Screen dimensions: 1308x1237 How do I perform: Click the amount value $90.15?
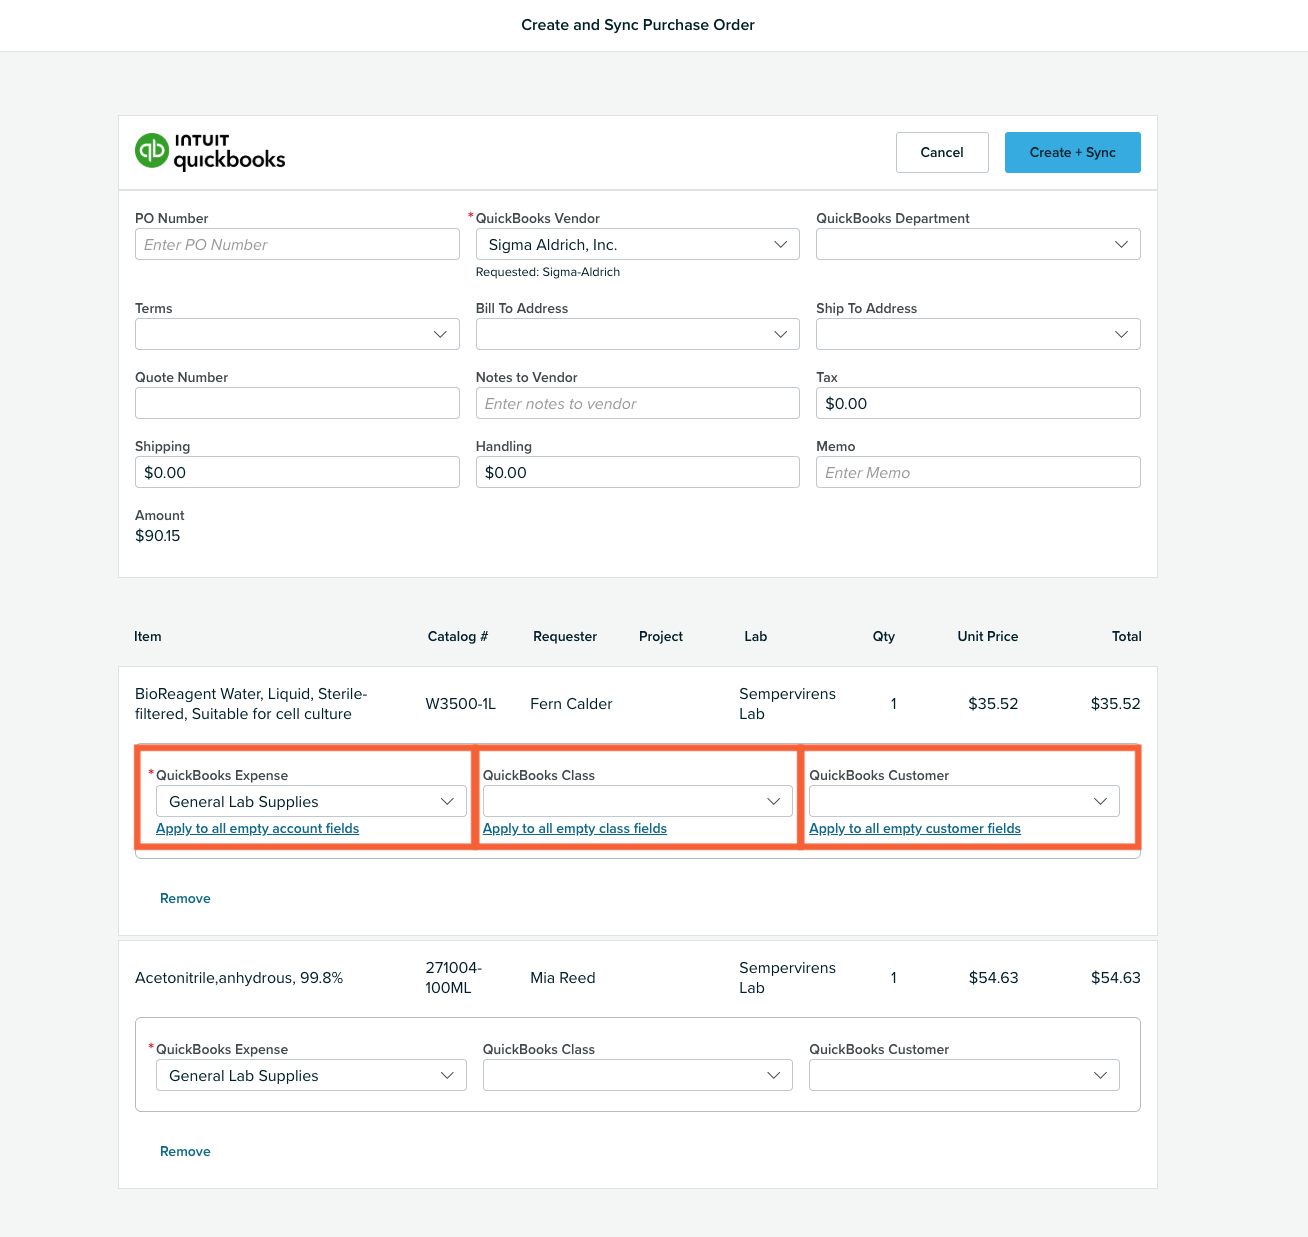158,536
